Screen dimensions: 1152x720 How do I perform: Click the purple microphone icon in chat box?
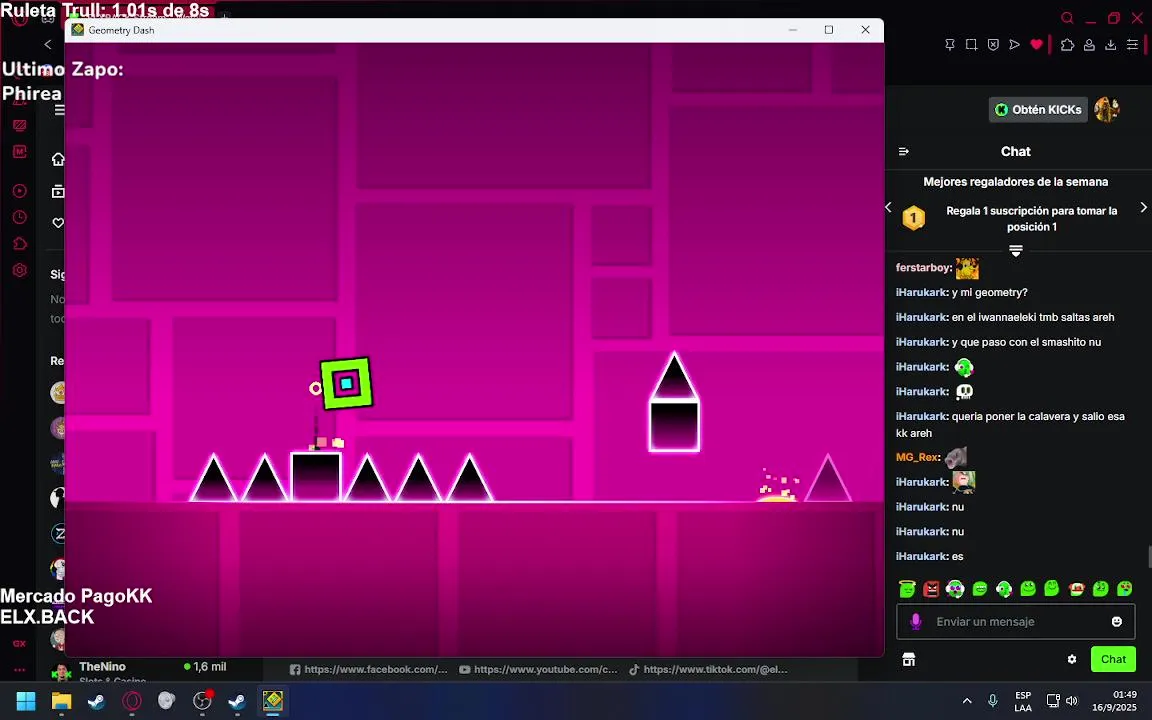pyautogui.click(x=915, y=622)
